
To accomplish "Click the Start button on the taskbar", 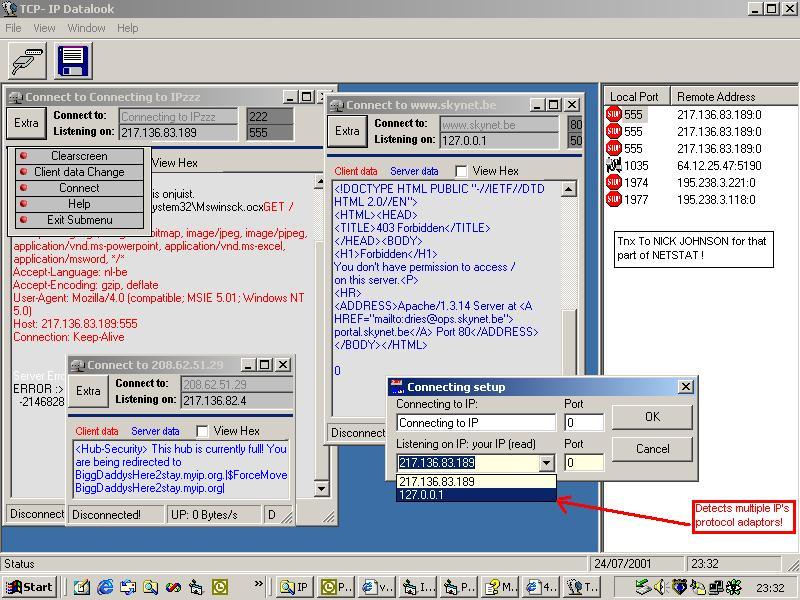I will tap(29, 587).
